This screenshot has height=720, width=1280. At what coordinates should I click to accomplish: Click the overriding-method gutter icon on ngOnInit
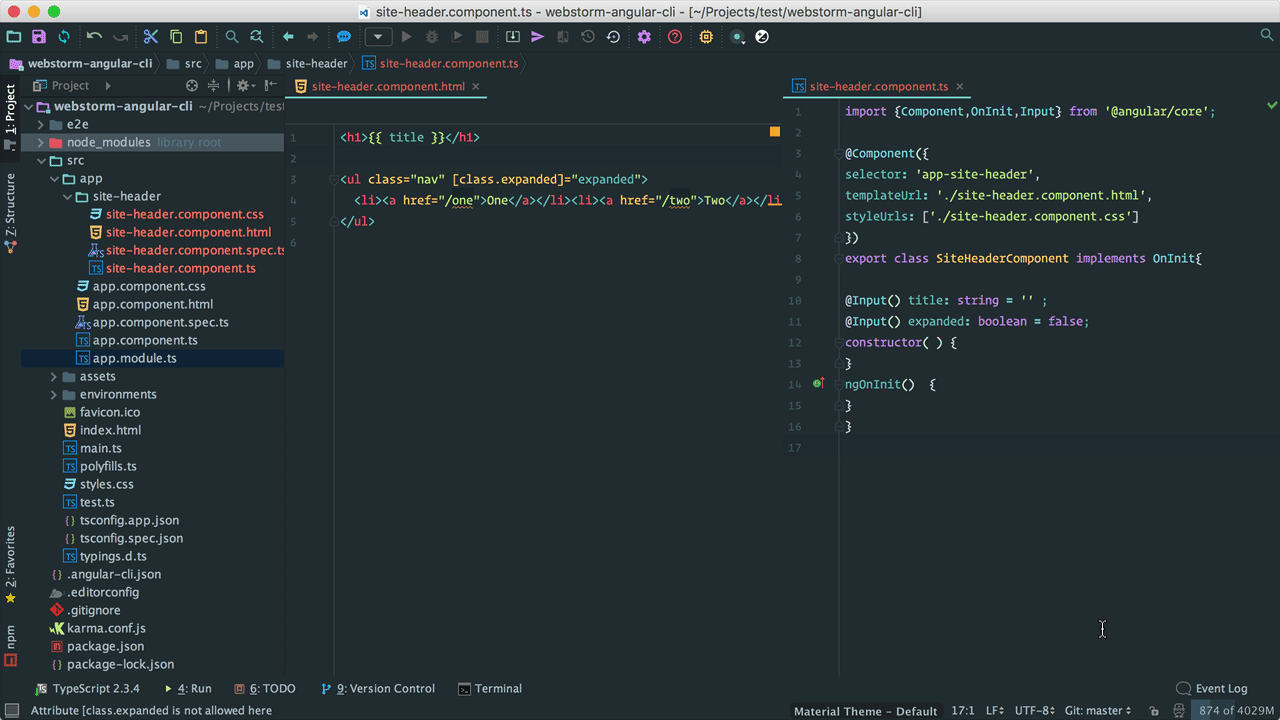point(817,383)
